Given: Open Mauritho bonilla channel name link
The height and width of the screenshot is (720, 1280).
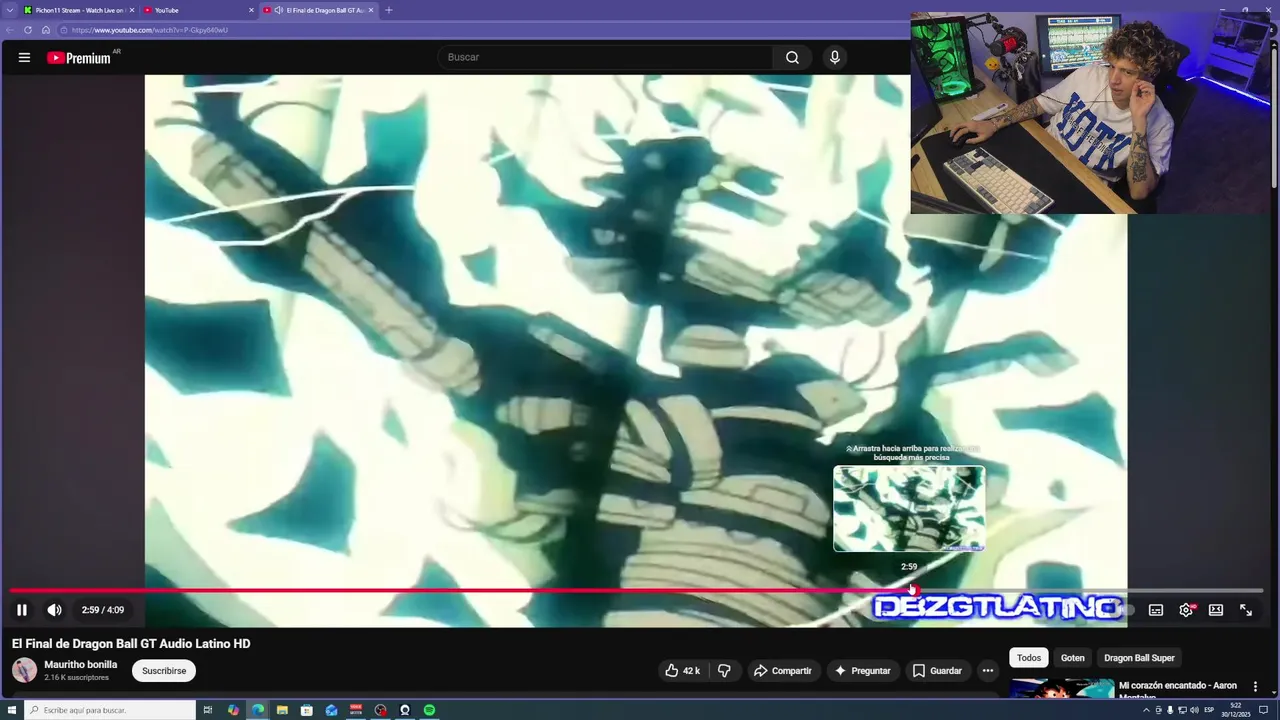Looking at the screenshot, I should point(81,664).
